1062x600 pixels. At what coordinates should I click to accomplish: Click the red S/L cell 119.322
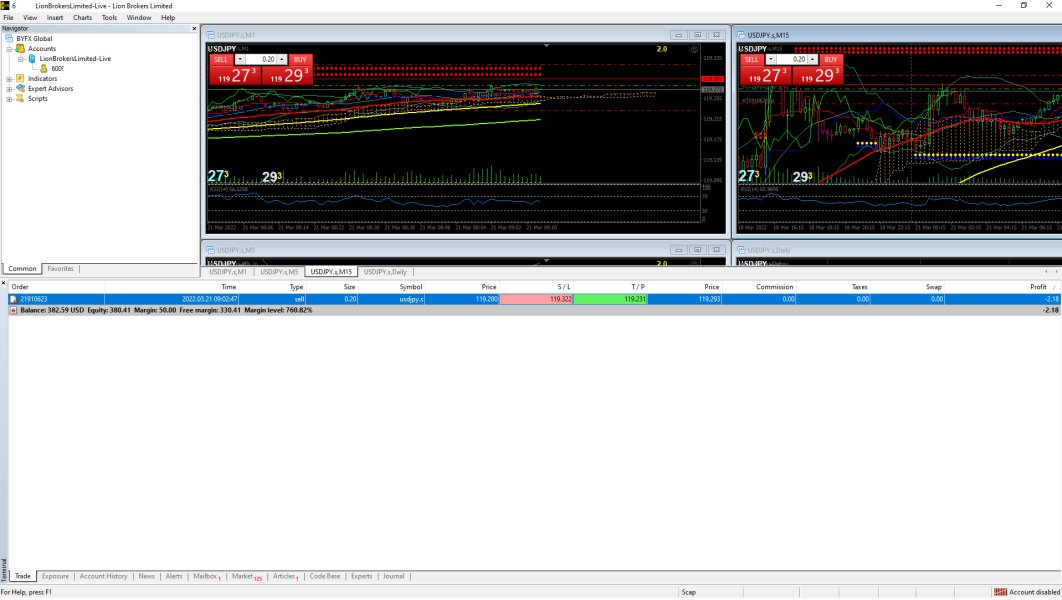click(x=536, y=299)
